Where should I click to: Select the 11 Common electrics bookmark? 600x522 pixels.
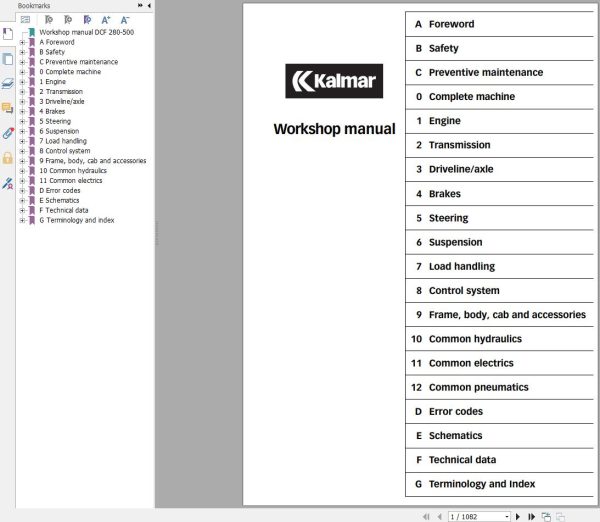coord(71,181)
